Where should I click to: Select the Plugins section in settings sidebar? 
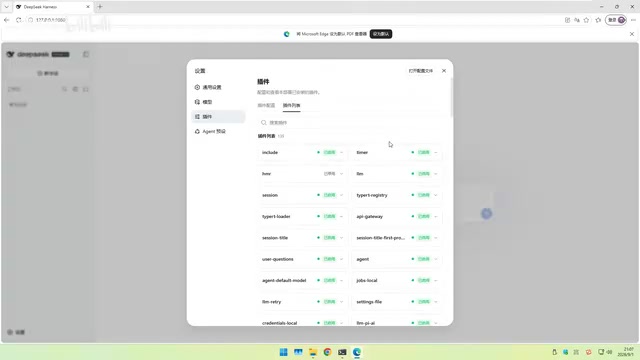218,117
